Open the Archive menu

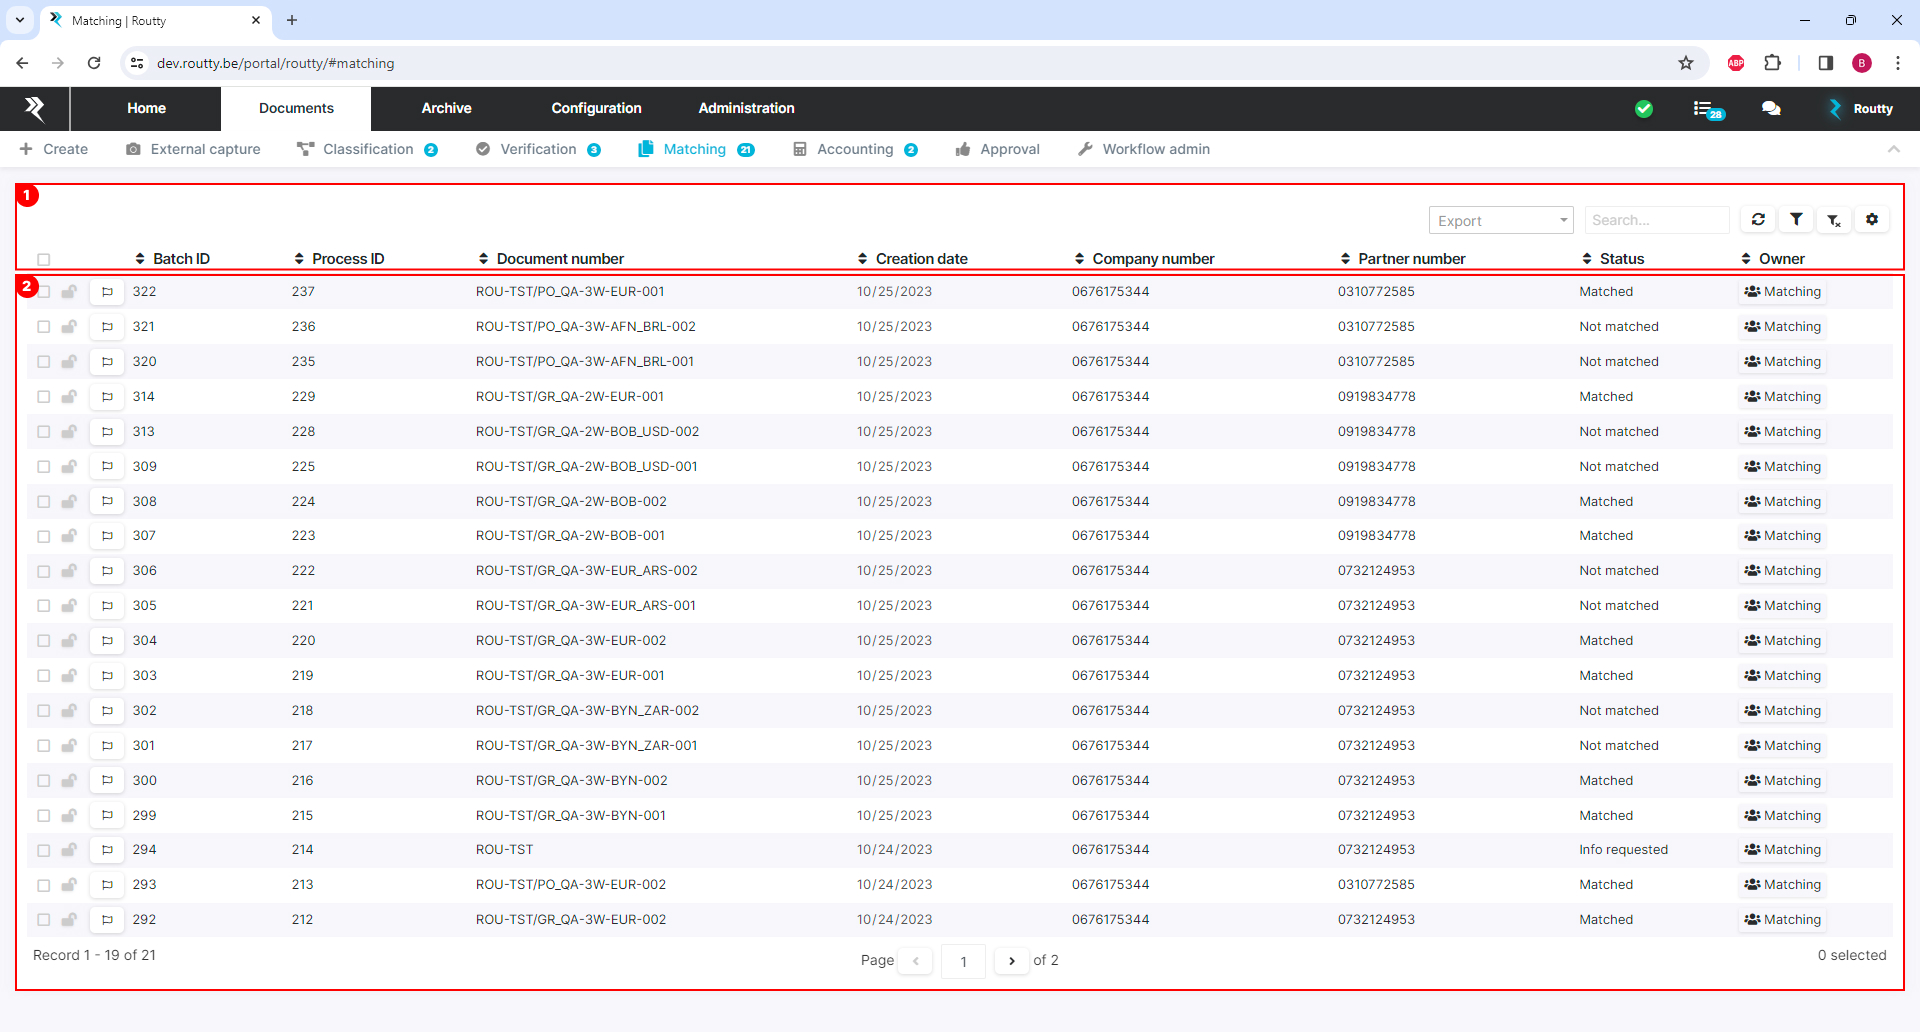[x=446, y=108]
